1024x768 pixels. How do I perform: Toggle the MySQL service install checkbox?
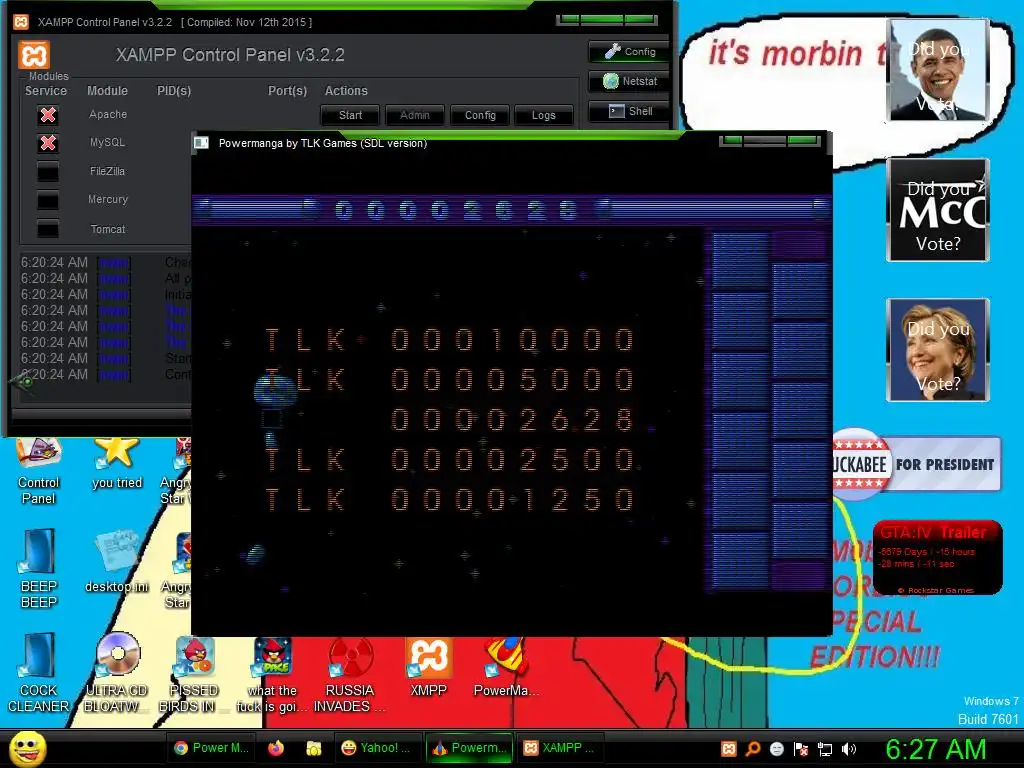point(48,143)
